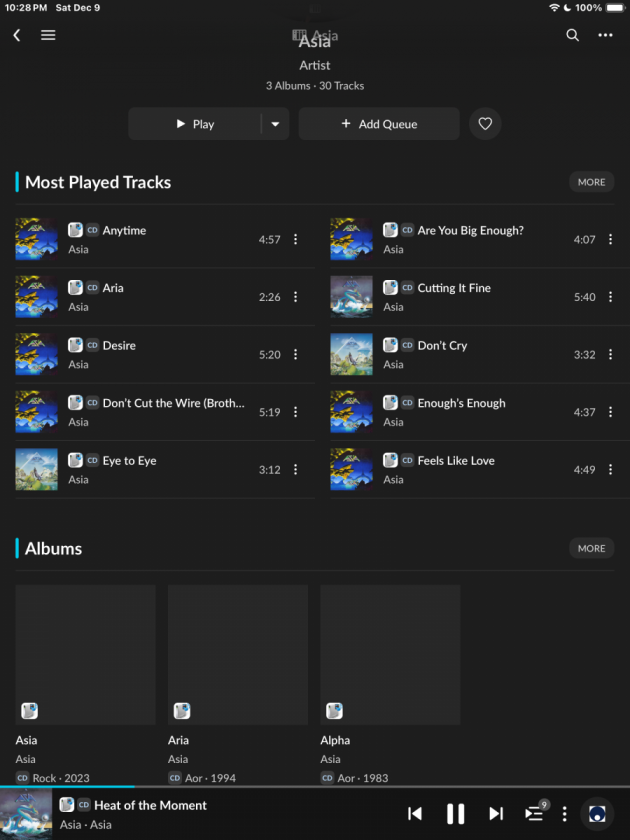Open the top-right three-dot options

605,35
